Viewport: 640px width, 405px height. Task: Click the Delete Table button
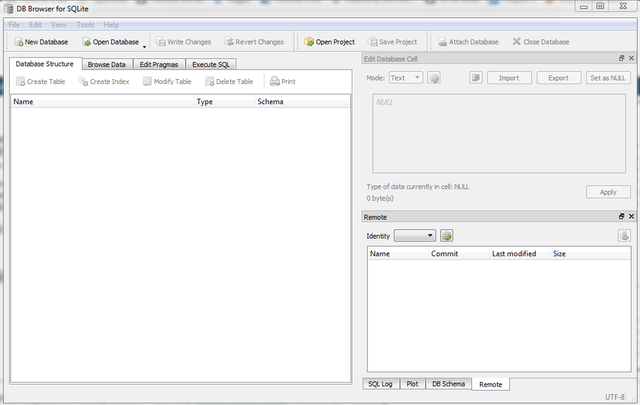tap(229, 81)
